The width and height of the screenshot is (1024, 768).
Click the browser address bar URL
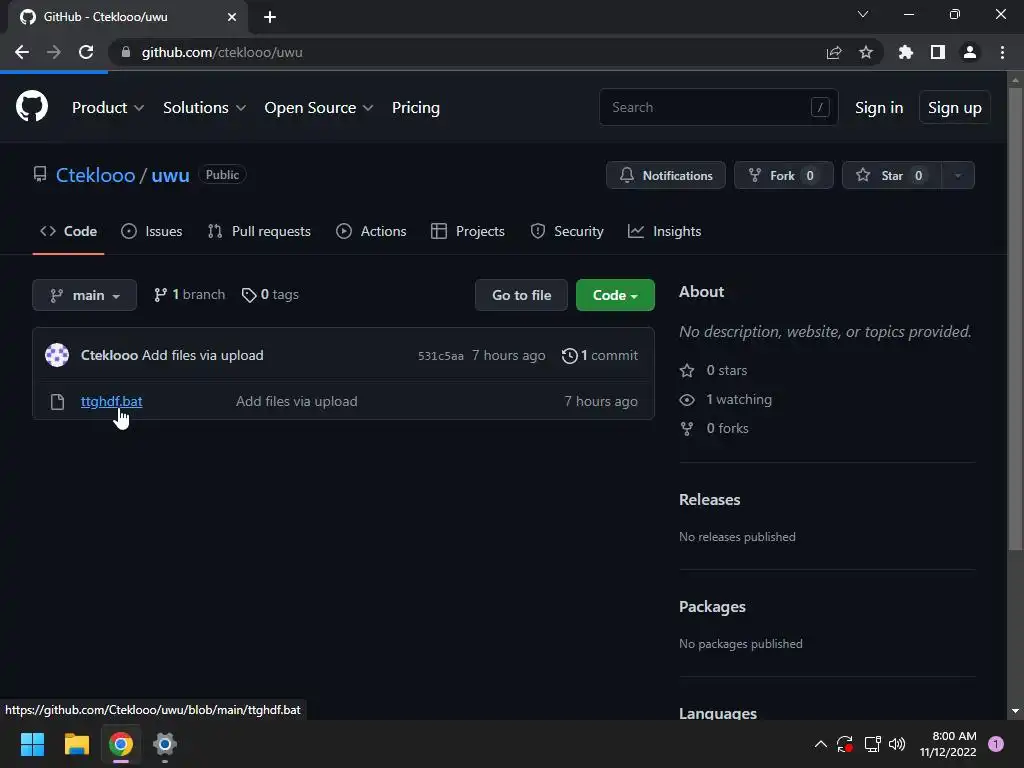[x=222, y=52]
